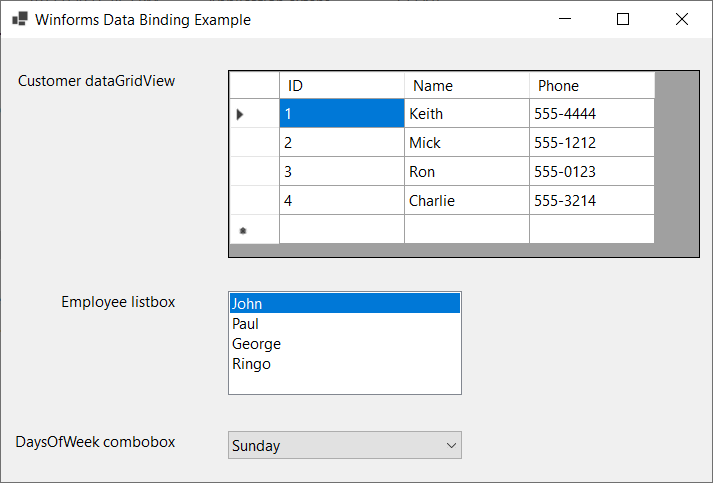Click the empty new-row ID cell
This screenshot has height=483, width=713.
click(x=341, y=230)
